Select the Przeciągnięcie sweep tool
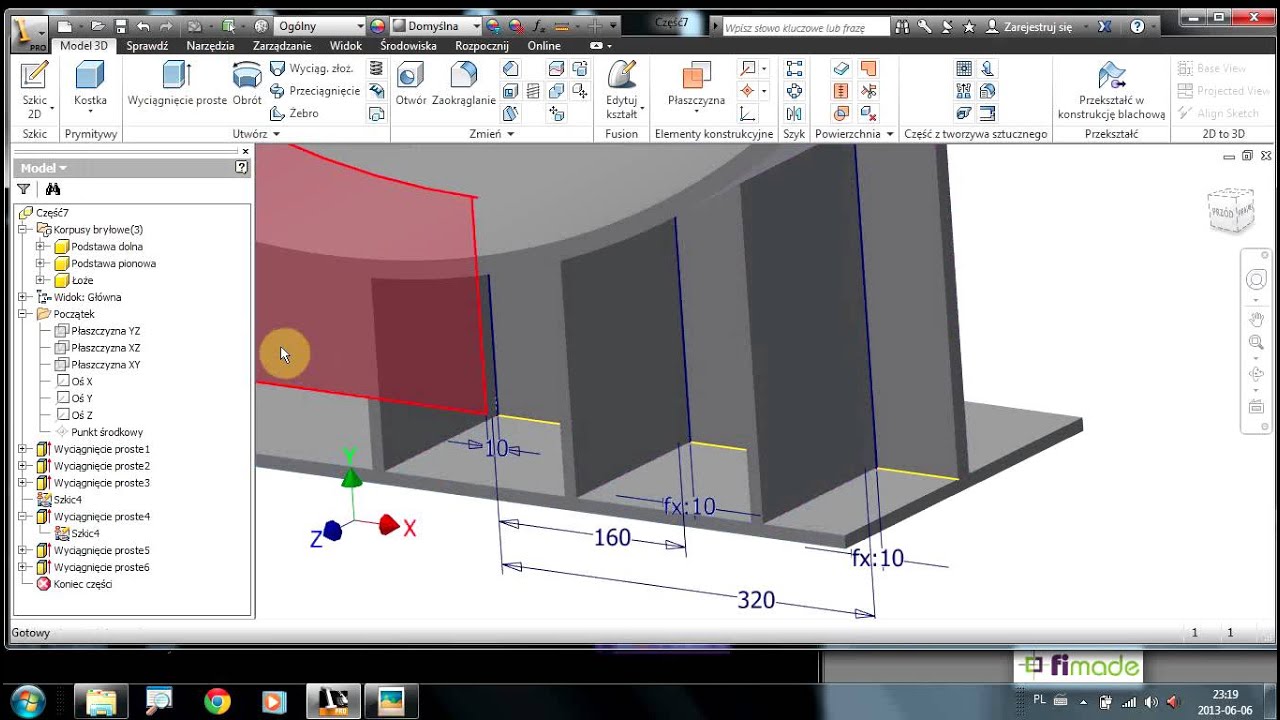Screen dimensions: 1280x720 coord(315,91)
